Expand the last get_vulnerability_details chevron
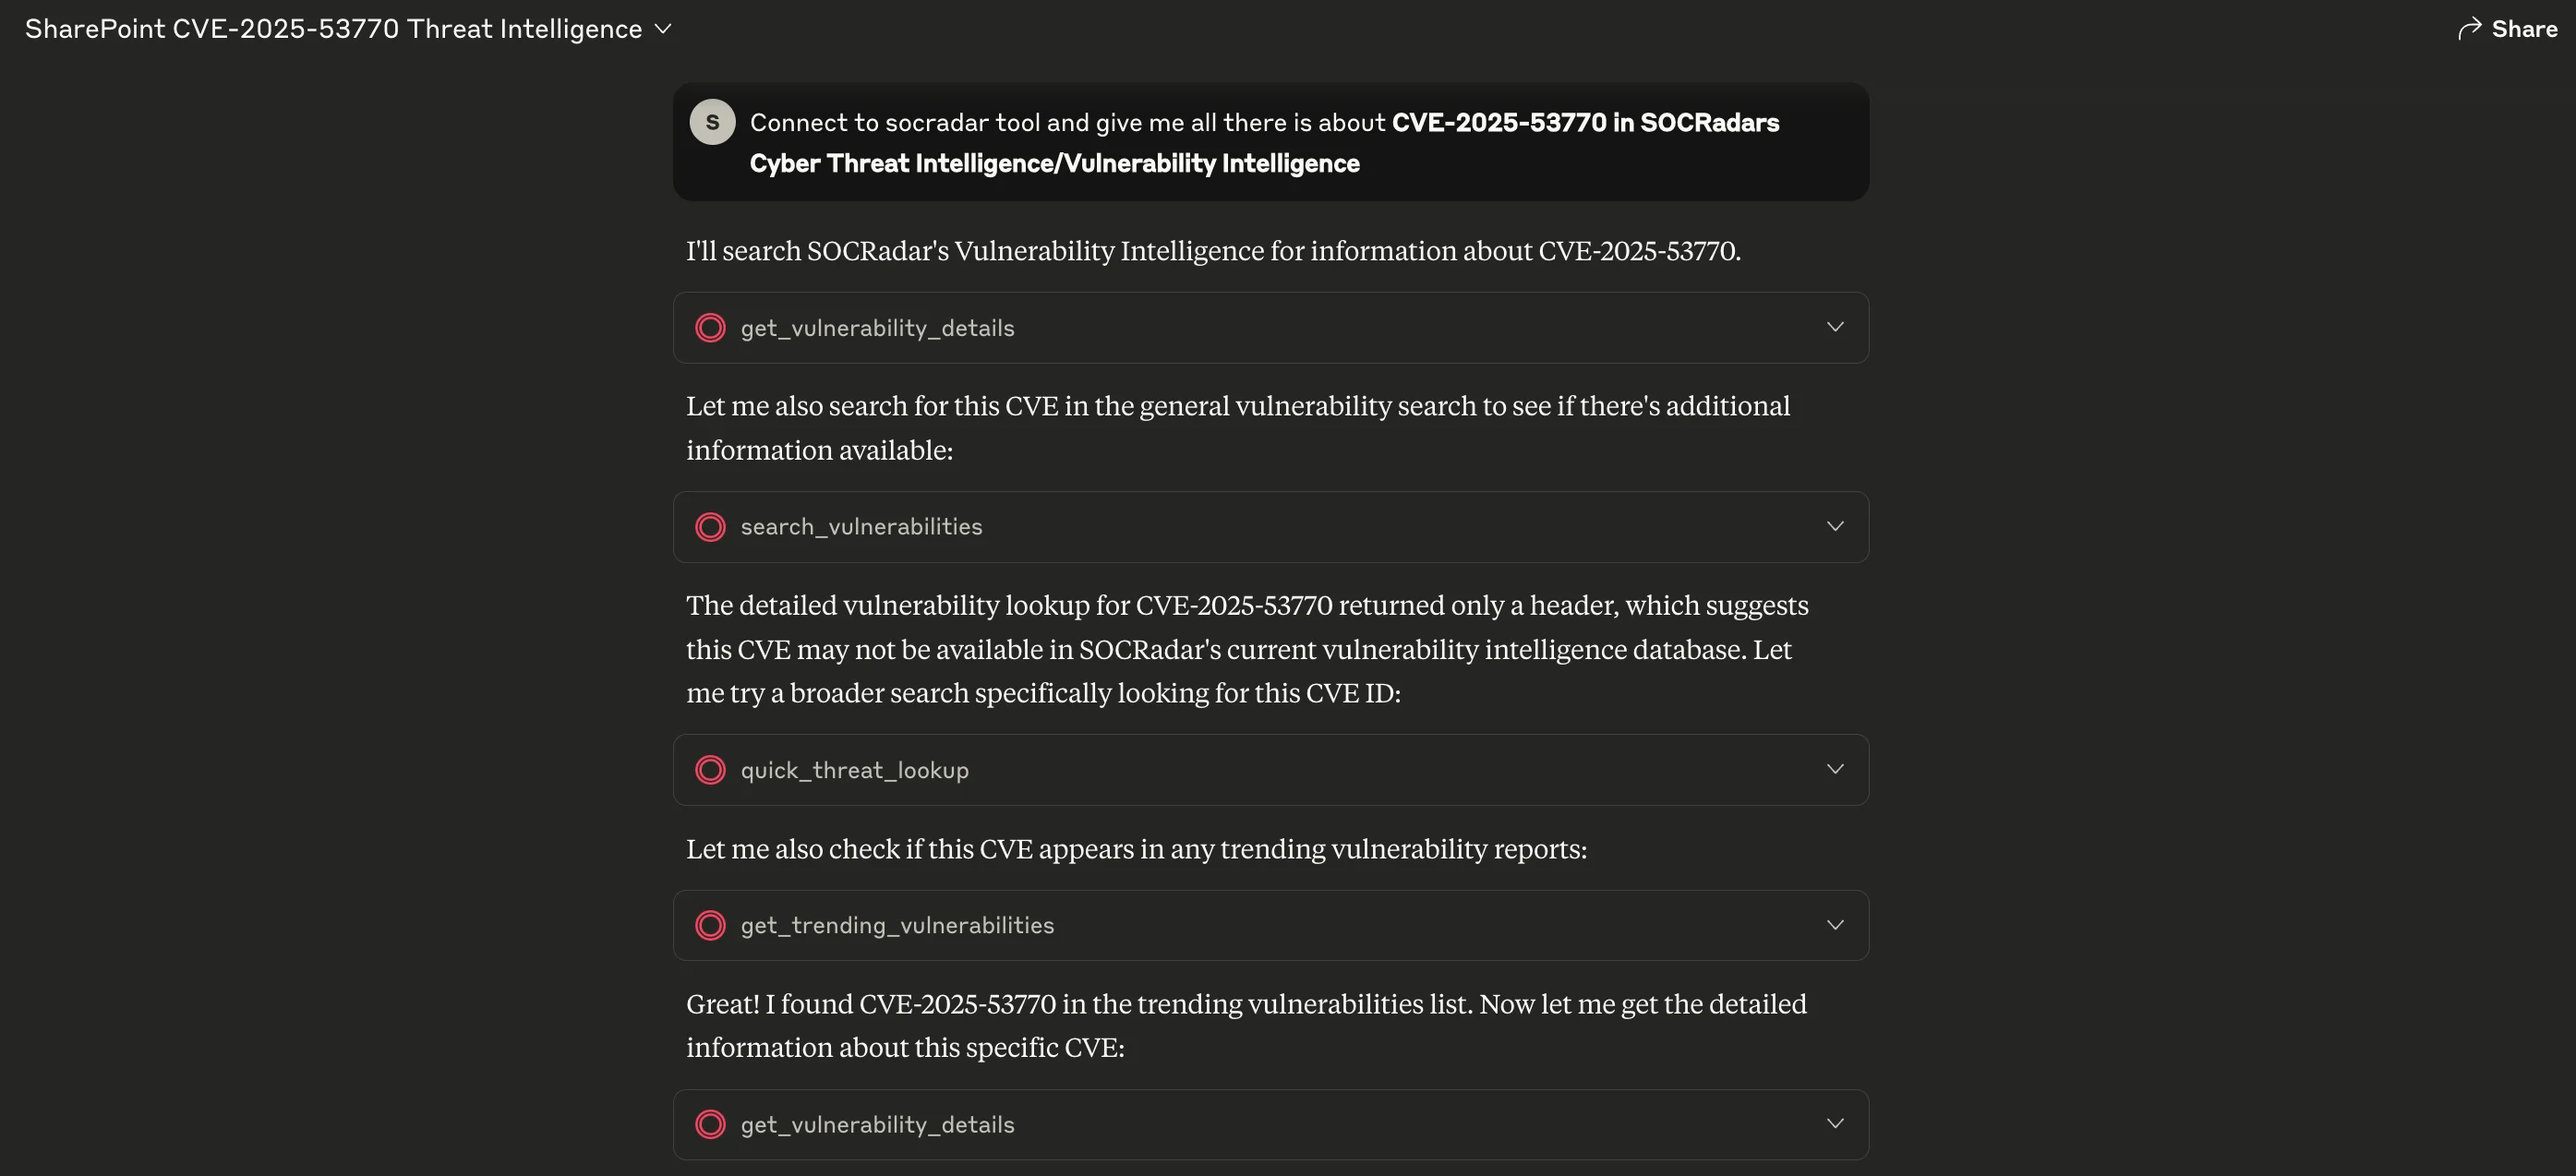The height and width of the screenshot is (1176, 2576). click(1834, 1123)
